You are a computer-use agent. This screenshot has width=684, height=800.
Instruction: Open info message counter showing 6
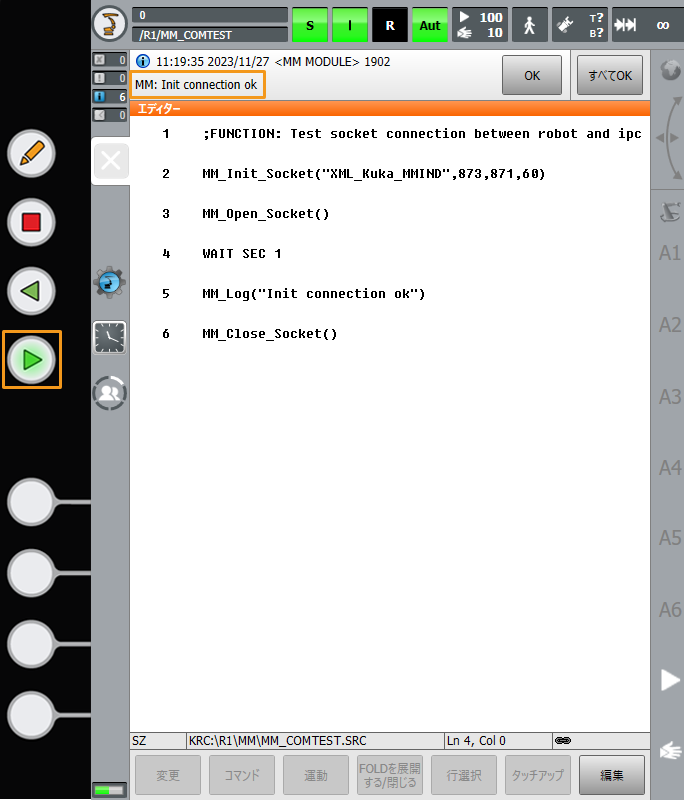pos(110,96)
